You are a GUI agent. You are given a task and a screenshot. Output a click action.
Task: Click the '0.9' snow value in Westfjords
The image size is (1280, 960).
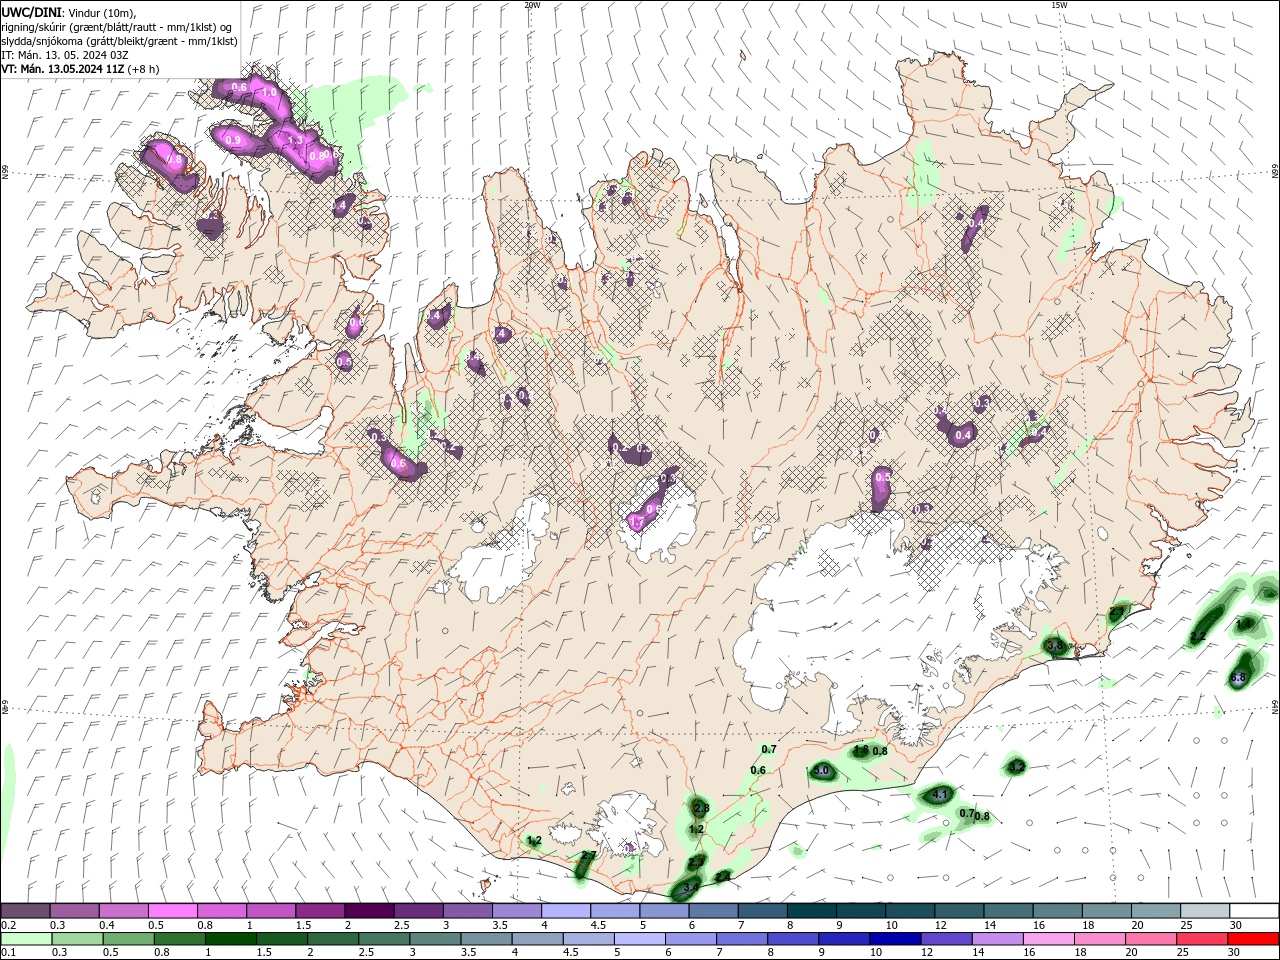click(233, 140)
